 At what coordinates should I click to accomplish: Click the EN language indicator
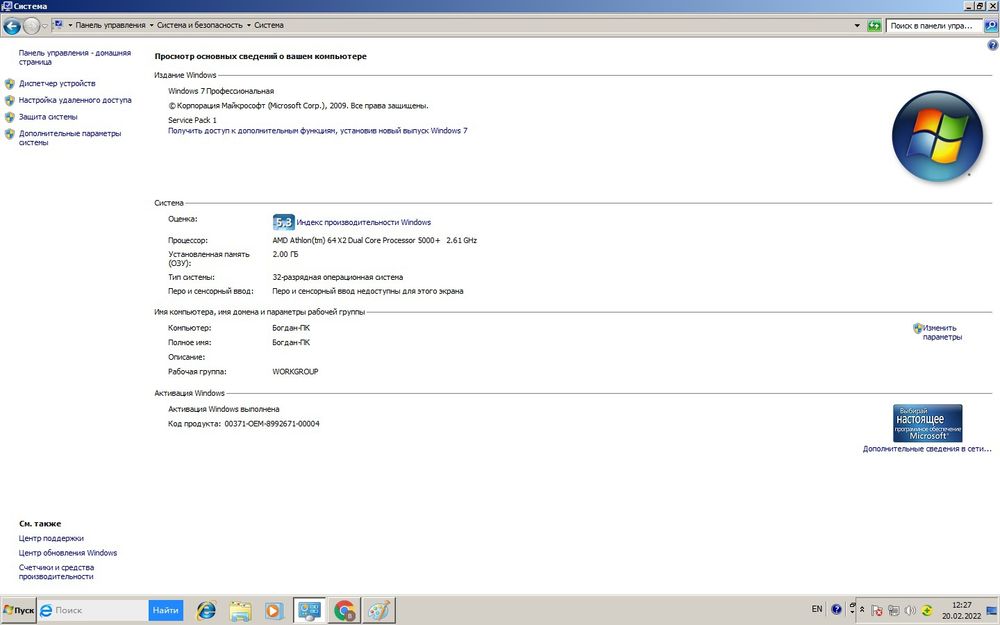click(x=817, y=609)
